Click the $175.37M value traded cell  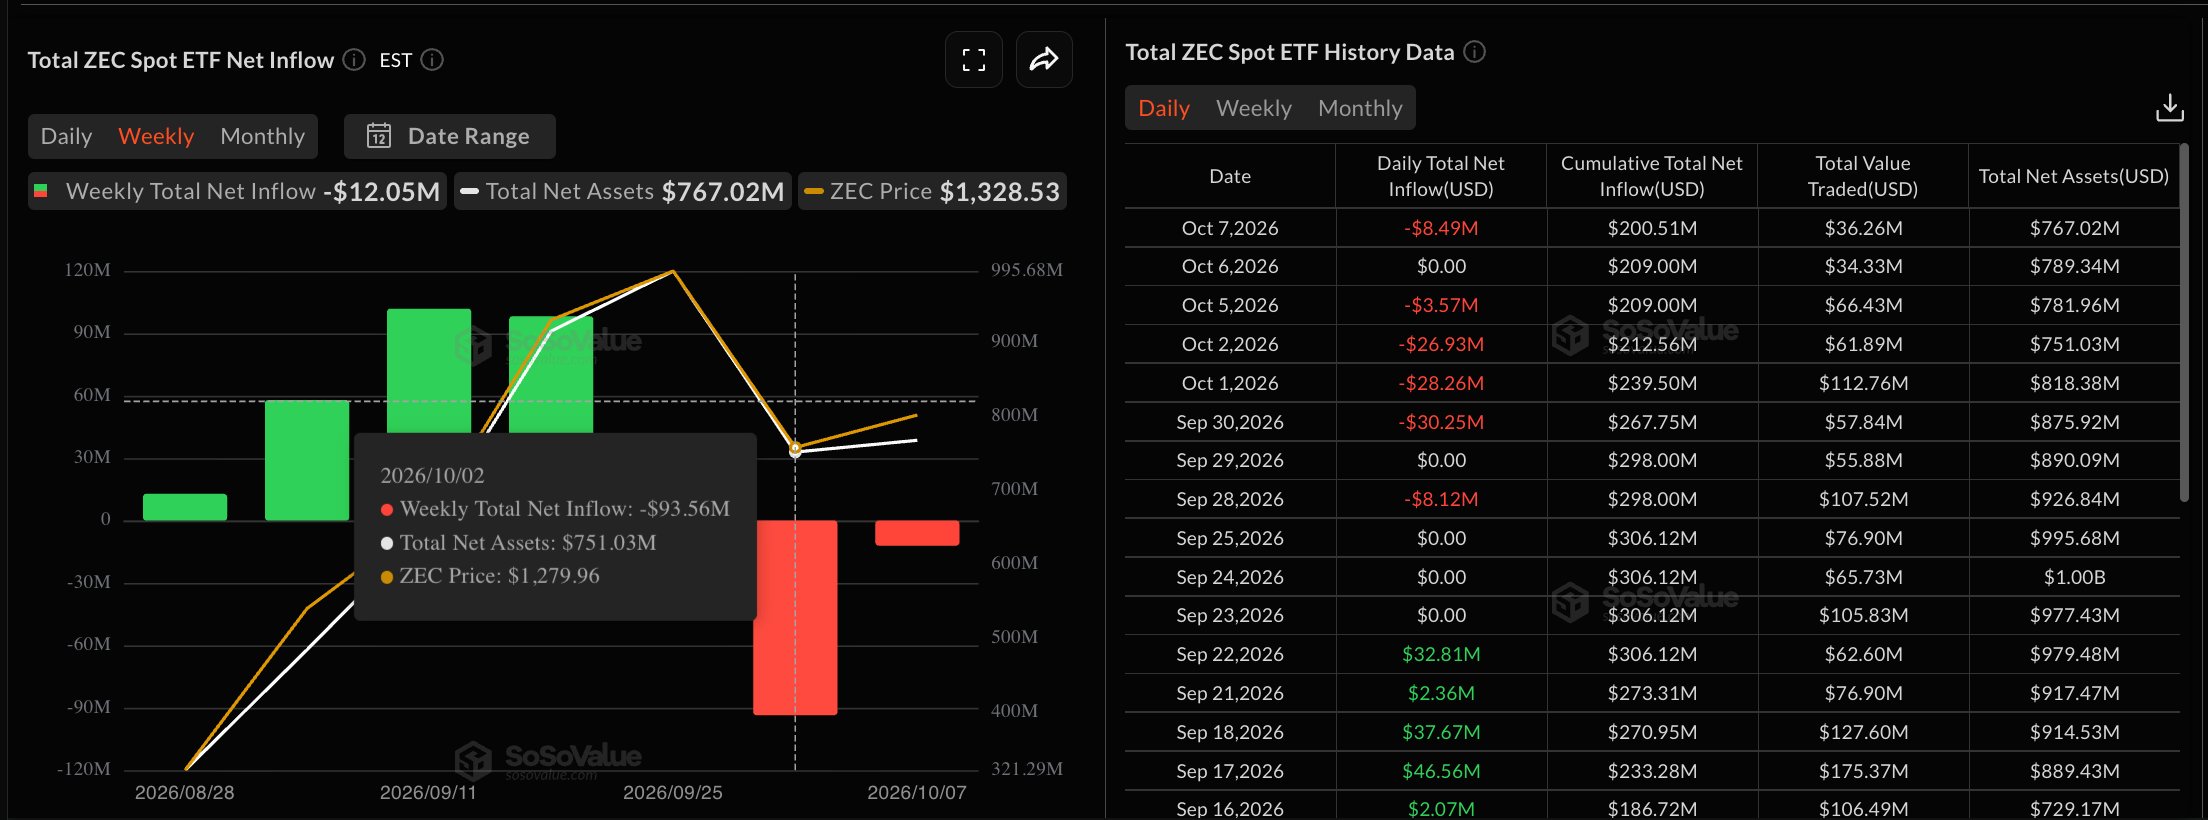[x=1863, y=771]
